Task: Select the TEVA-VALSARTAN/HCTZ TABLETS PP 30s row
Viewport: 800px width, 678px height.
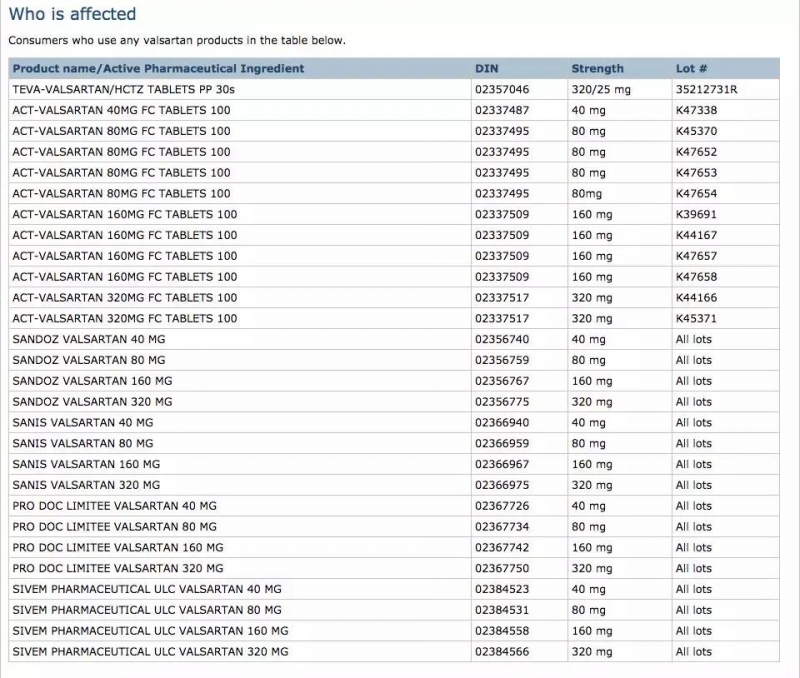Action: pyautogui.click(x=123, y=90)
